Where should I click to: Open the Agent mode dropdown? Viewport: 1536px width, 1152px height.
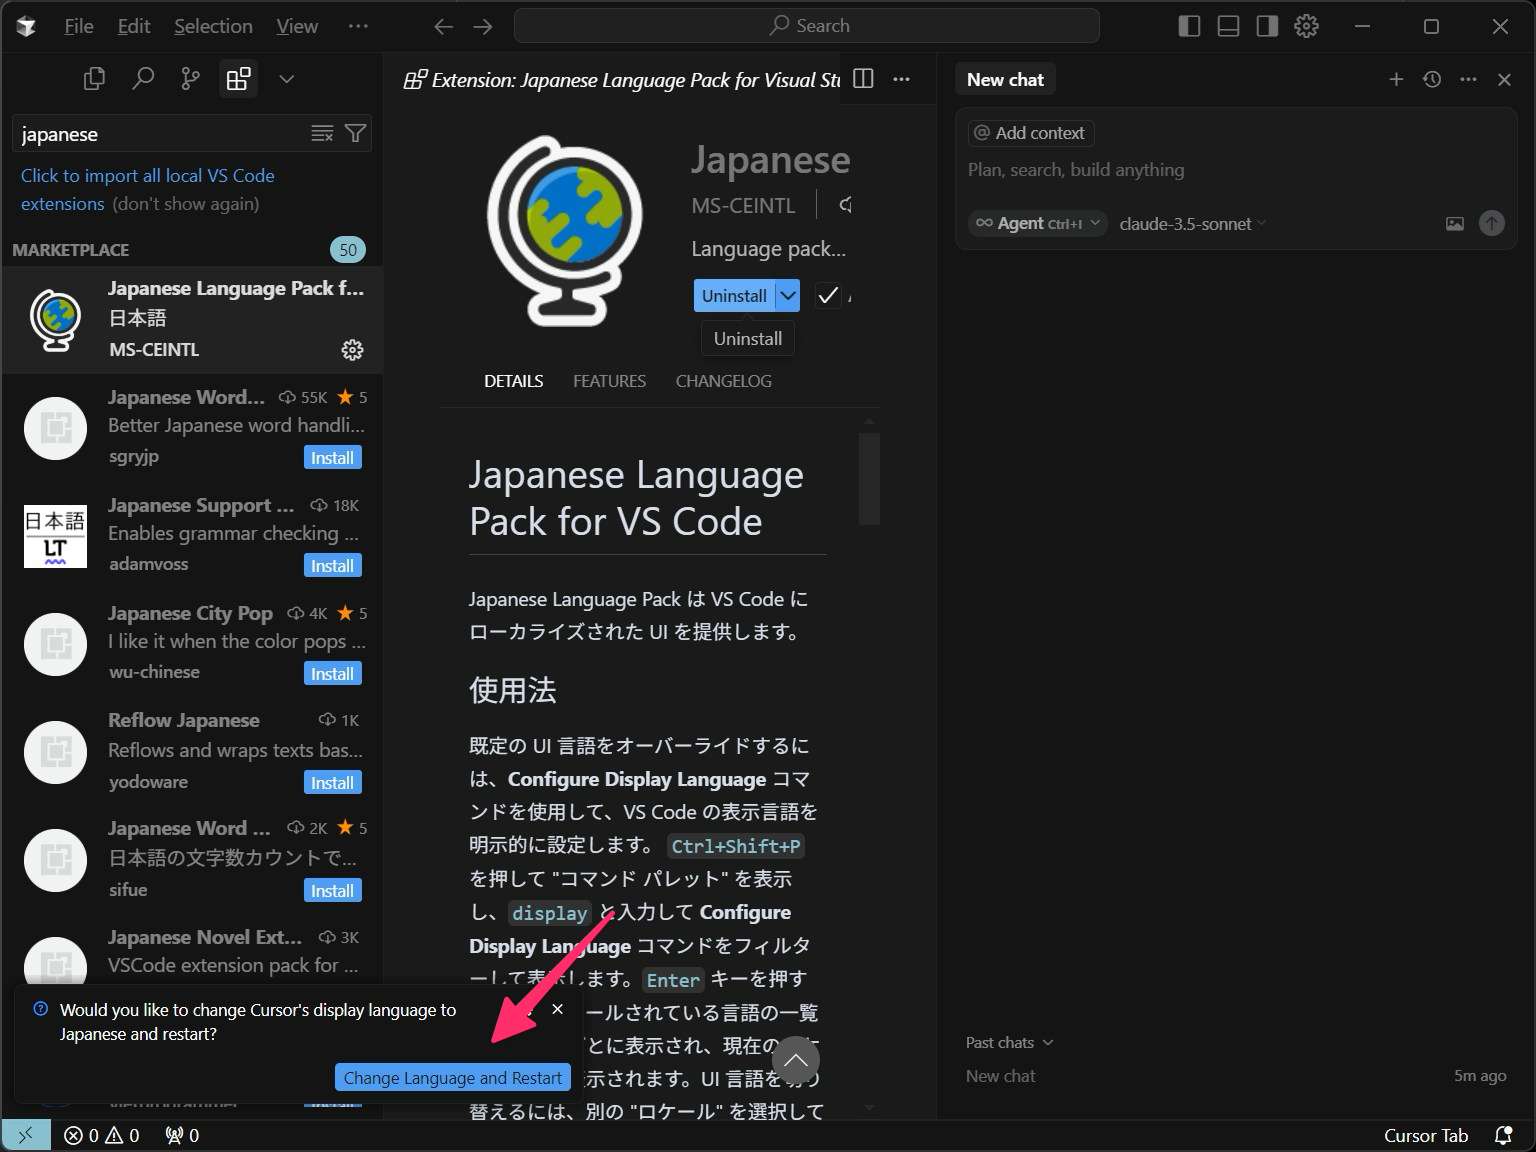click(1038, 223)
